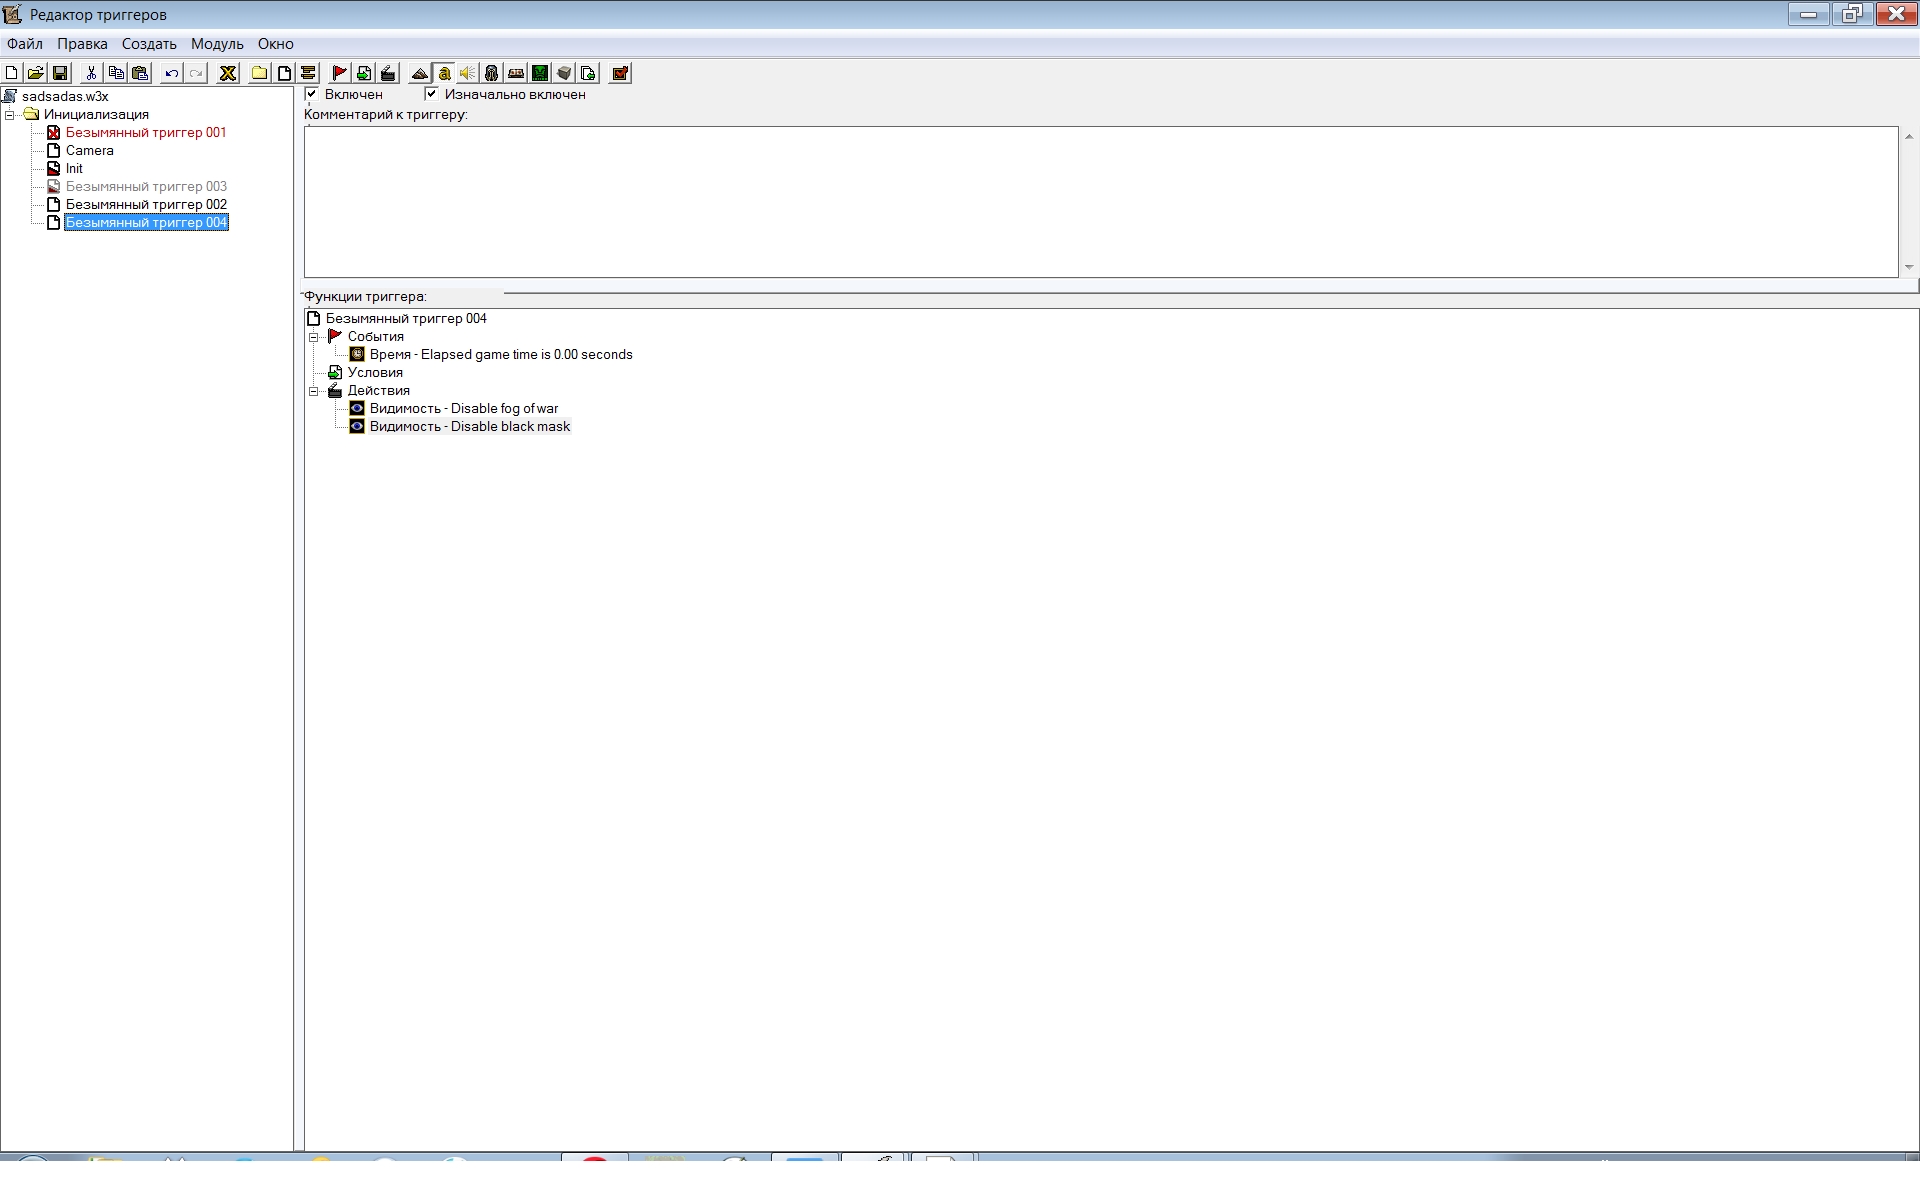Toggle the Включен checkbox
The height and width of the screenshot is (1200, 1920).
click(x=312, y=94)
